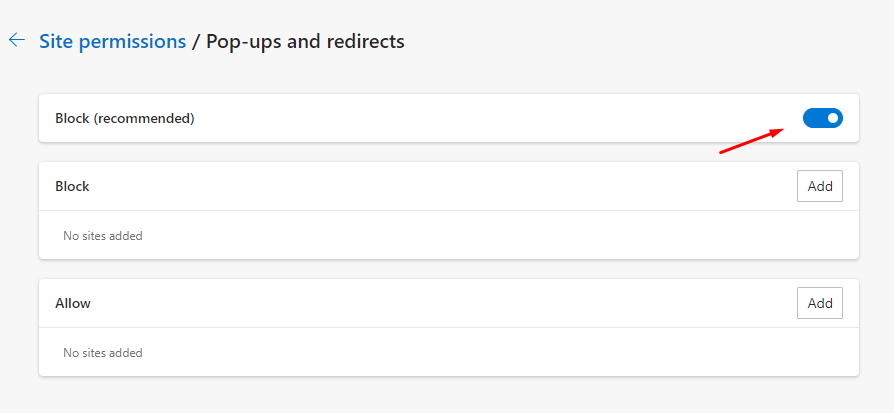This screenshot has height=413, width=894.
Task: Go back using the left arrow
Action: pos(17,41)
